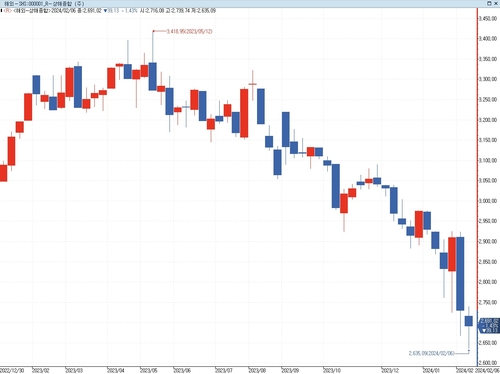The width and height of the screenshot is (500, 374).
Task: Click the 2022/12/30 date axis label
Action: click(12, 371)
